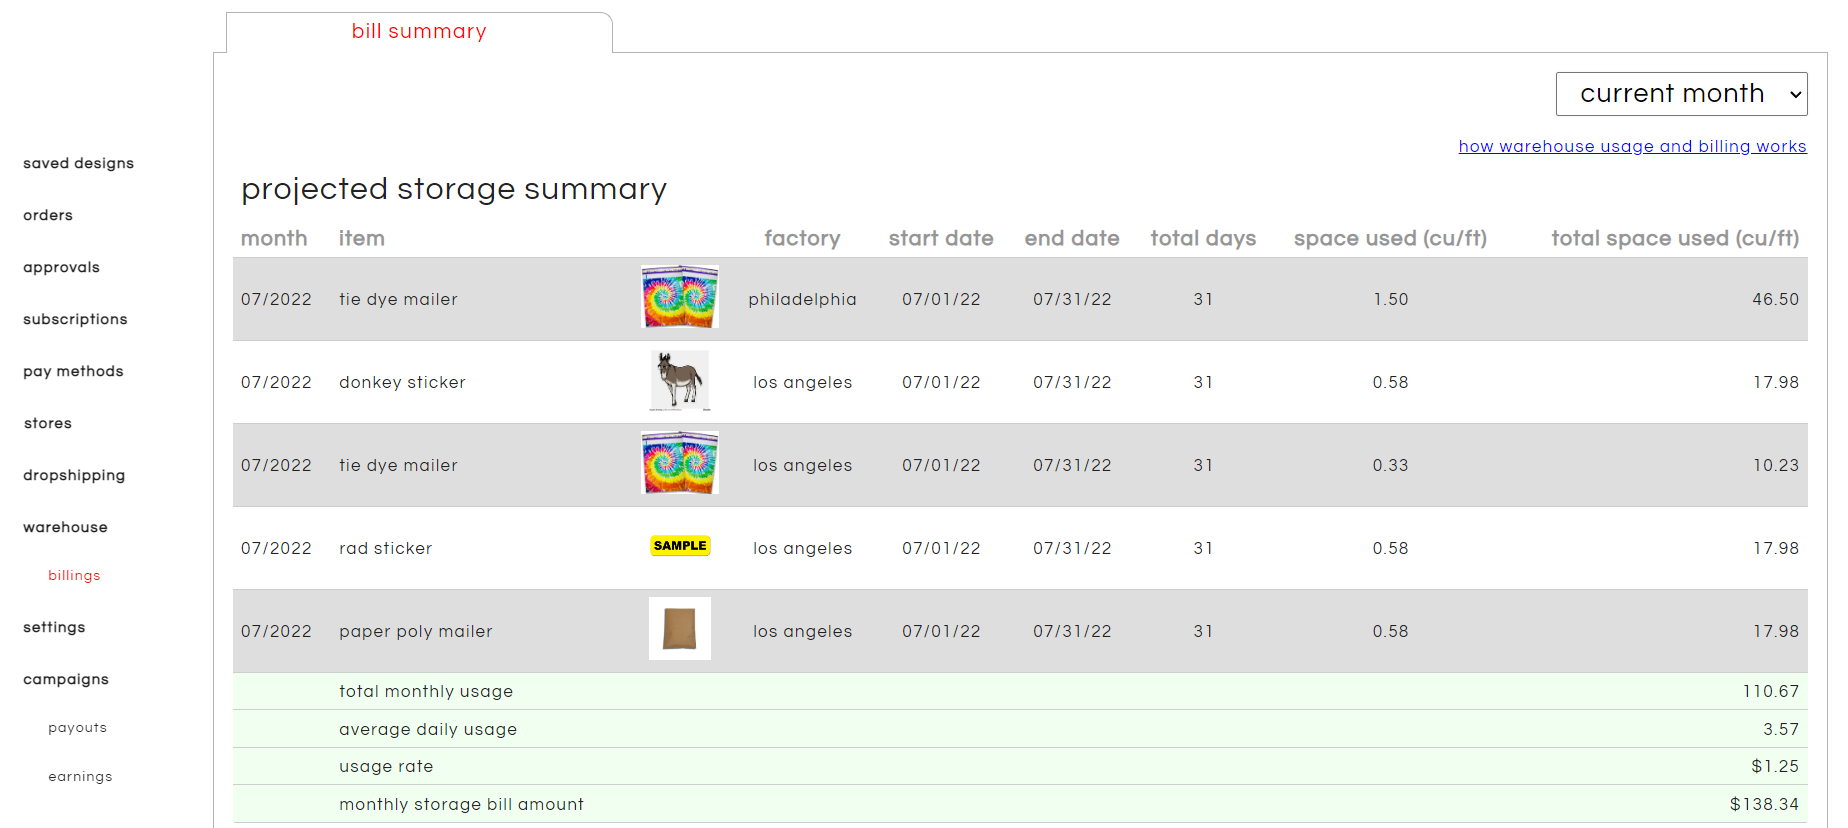1848x828 pixels.
Task: Select billings sub-item under warehouse
Action: pyautogui.click(x=74, y=576)
